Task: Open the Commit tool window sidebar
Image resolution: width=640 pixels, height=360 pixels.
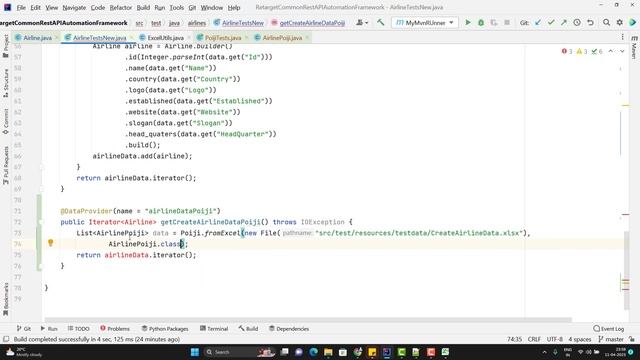Action: (x=6, y=121)
